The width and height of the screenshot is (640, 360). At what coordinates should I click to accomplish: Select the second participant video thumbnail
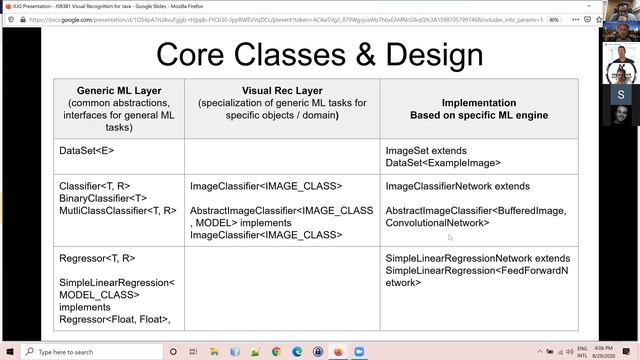click(621, 31)
